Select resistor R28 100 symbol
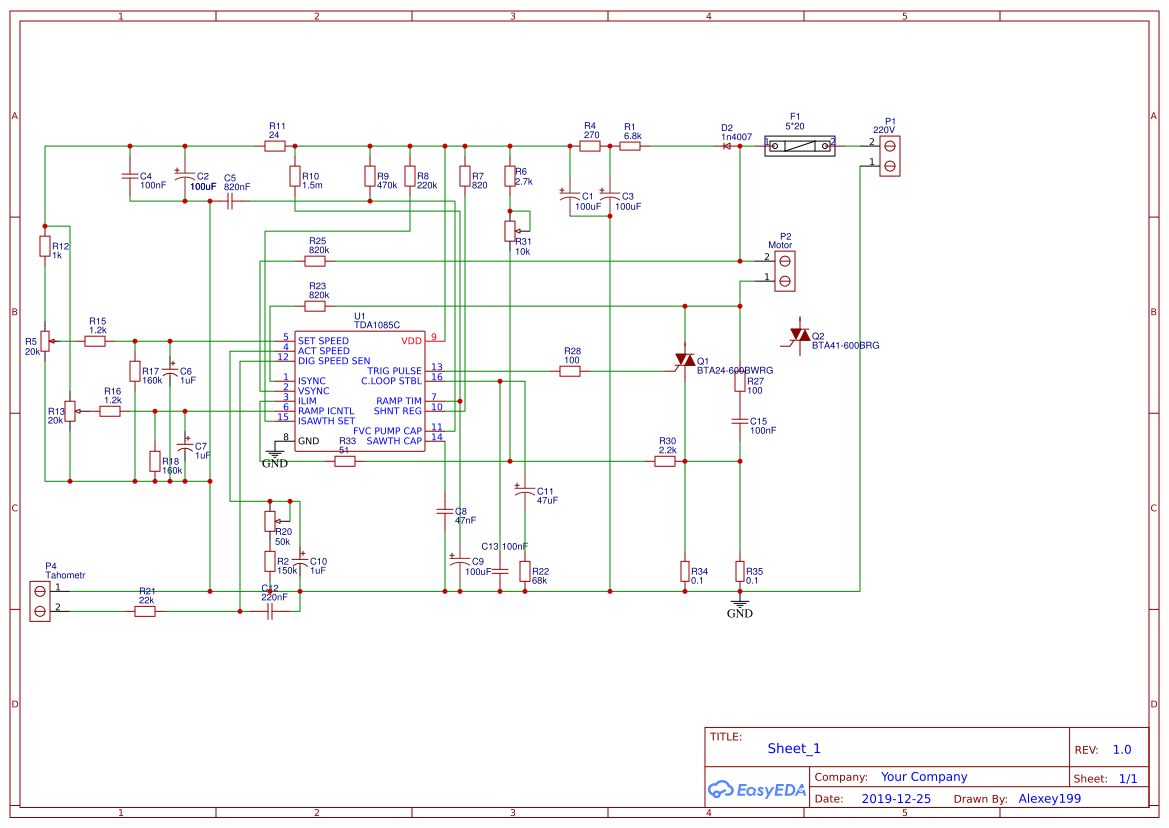The width and height of the screenshot is (1169, 828). [x=570, y=371]
